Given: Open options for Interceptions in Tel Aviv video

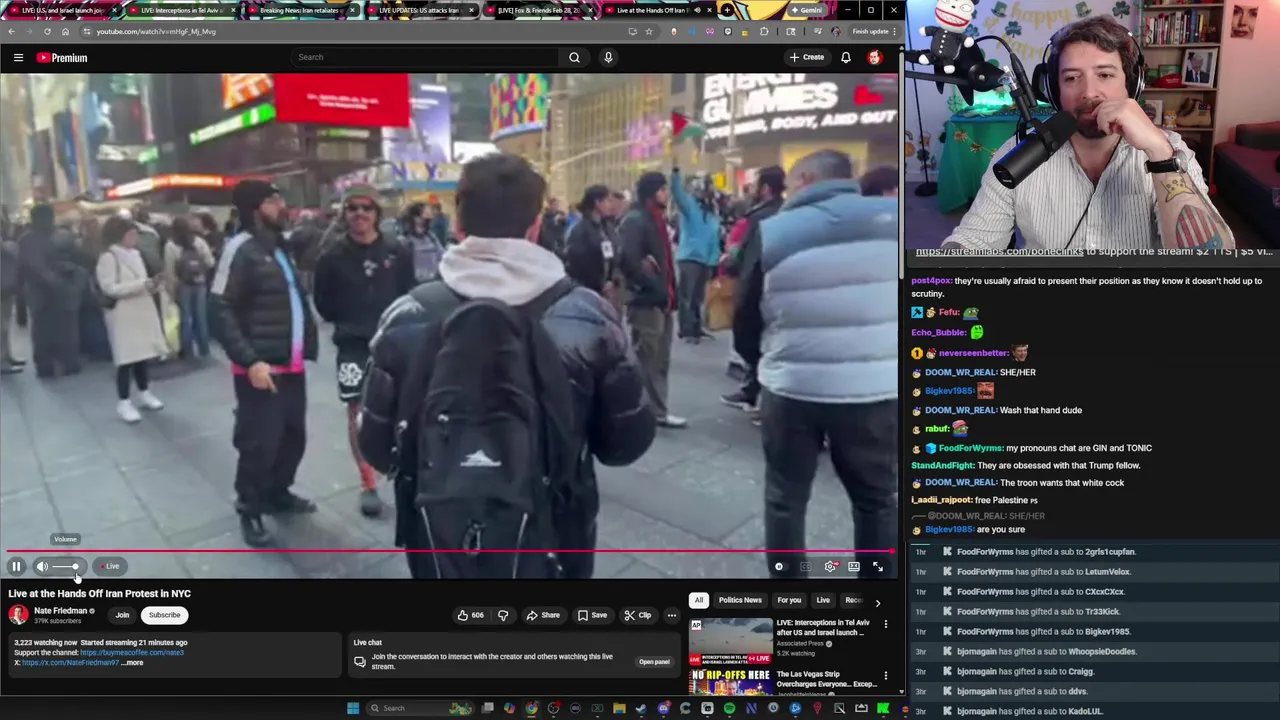Looking at the screenshot, I should [885, 624].
